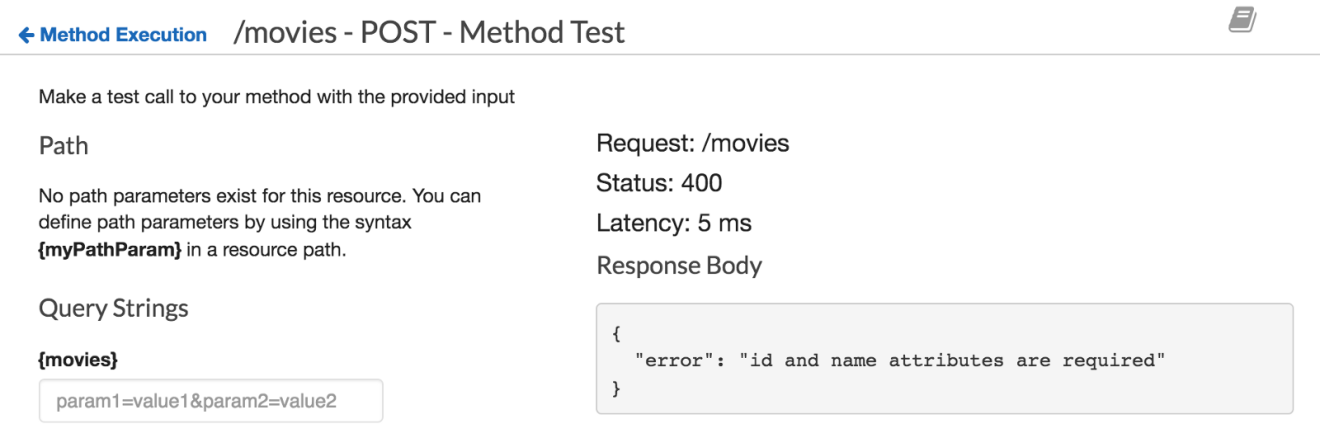
Task: Click the Query Strings section heading
Action: point(113,308)
